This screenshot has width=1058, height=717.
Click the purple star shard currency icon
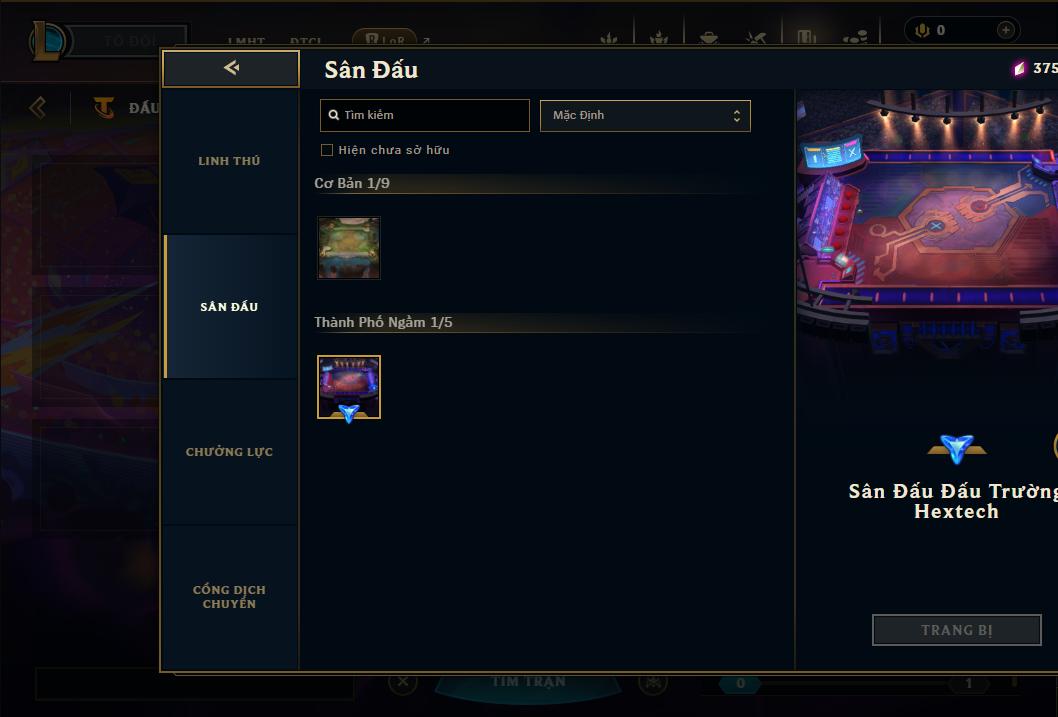(x=1020, y=68)
